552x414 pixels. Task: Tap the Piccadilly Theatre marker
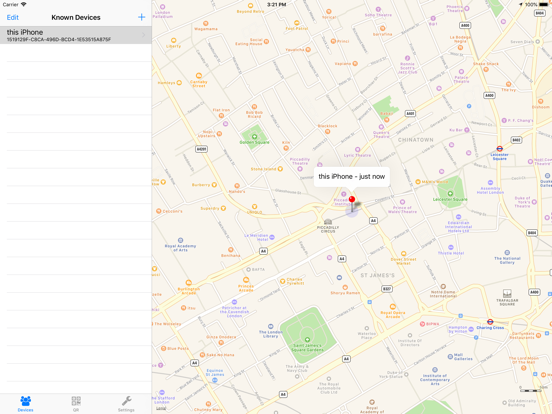tap(300, 169)
